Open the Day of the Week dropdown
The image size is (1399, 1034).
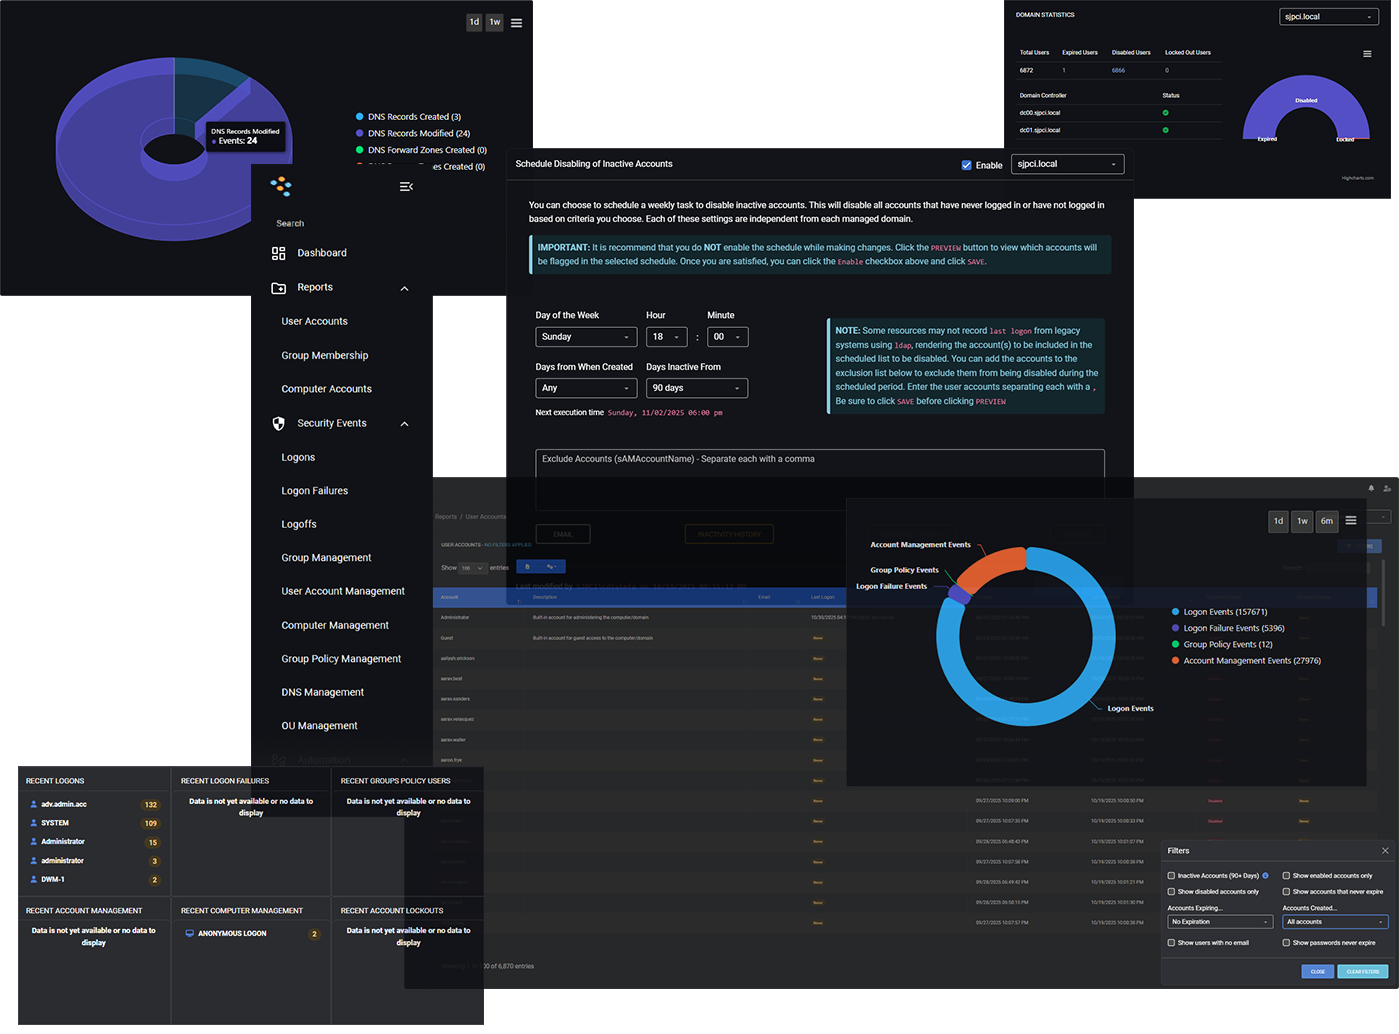point(585,337)
